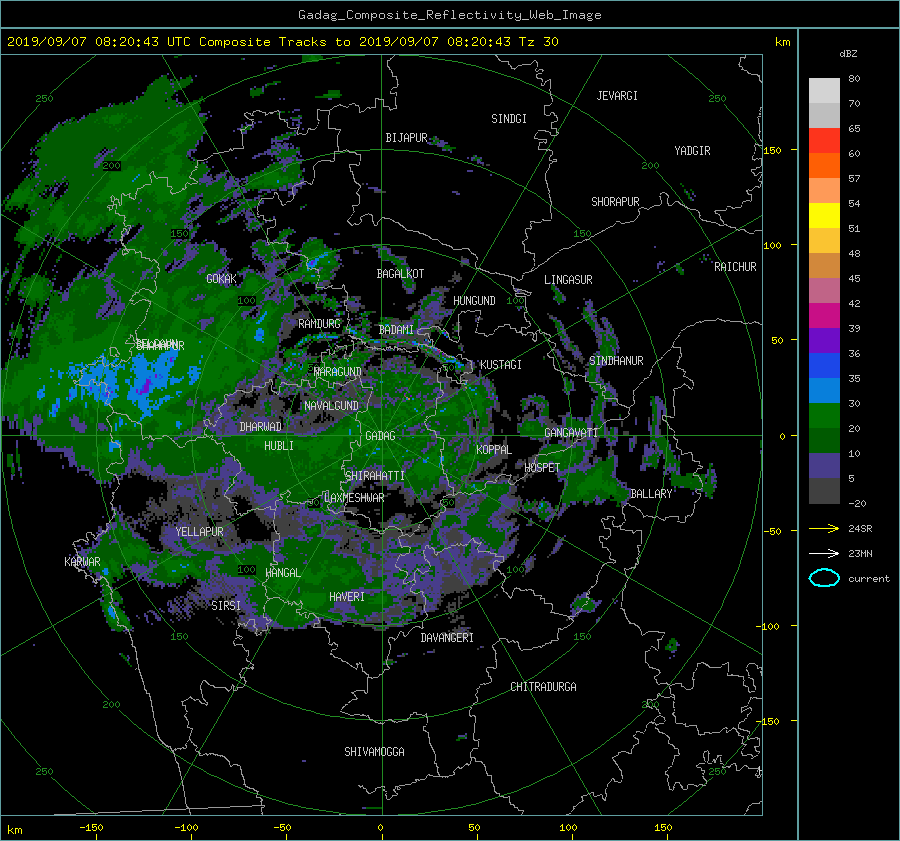
Task: Click the 'HANGAL' city label
Action: [283, 573]
